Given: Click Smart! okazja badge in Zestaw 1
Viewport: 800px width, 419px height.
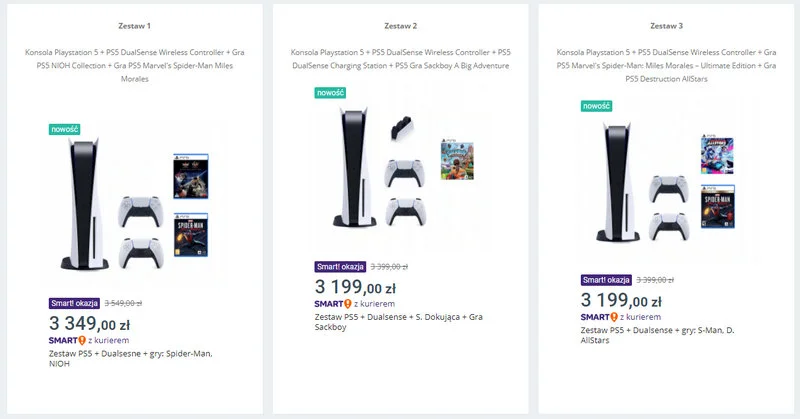Looking at the screenshot, I should pyautogui.click(x=75, y=303).
